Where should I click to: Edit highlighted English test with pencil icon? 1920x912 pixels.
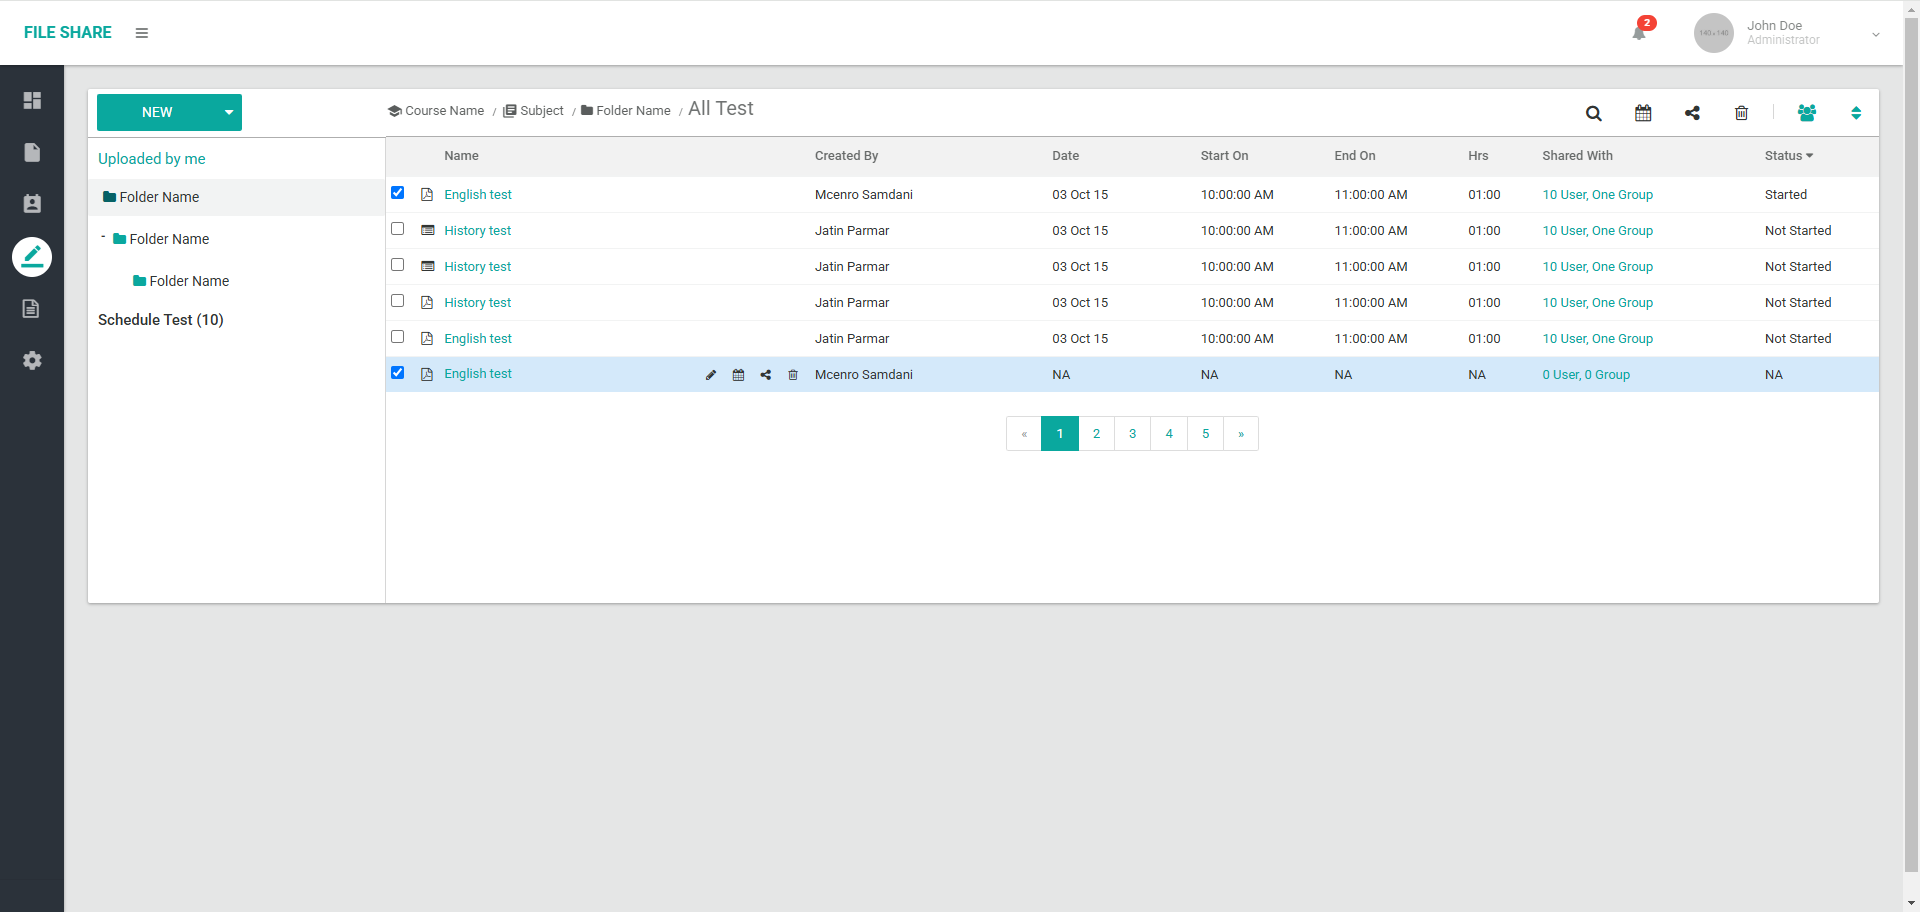click(x=711, y=375)
